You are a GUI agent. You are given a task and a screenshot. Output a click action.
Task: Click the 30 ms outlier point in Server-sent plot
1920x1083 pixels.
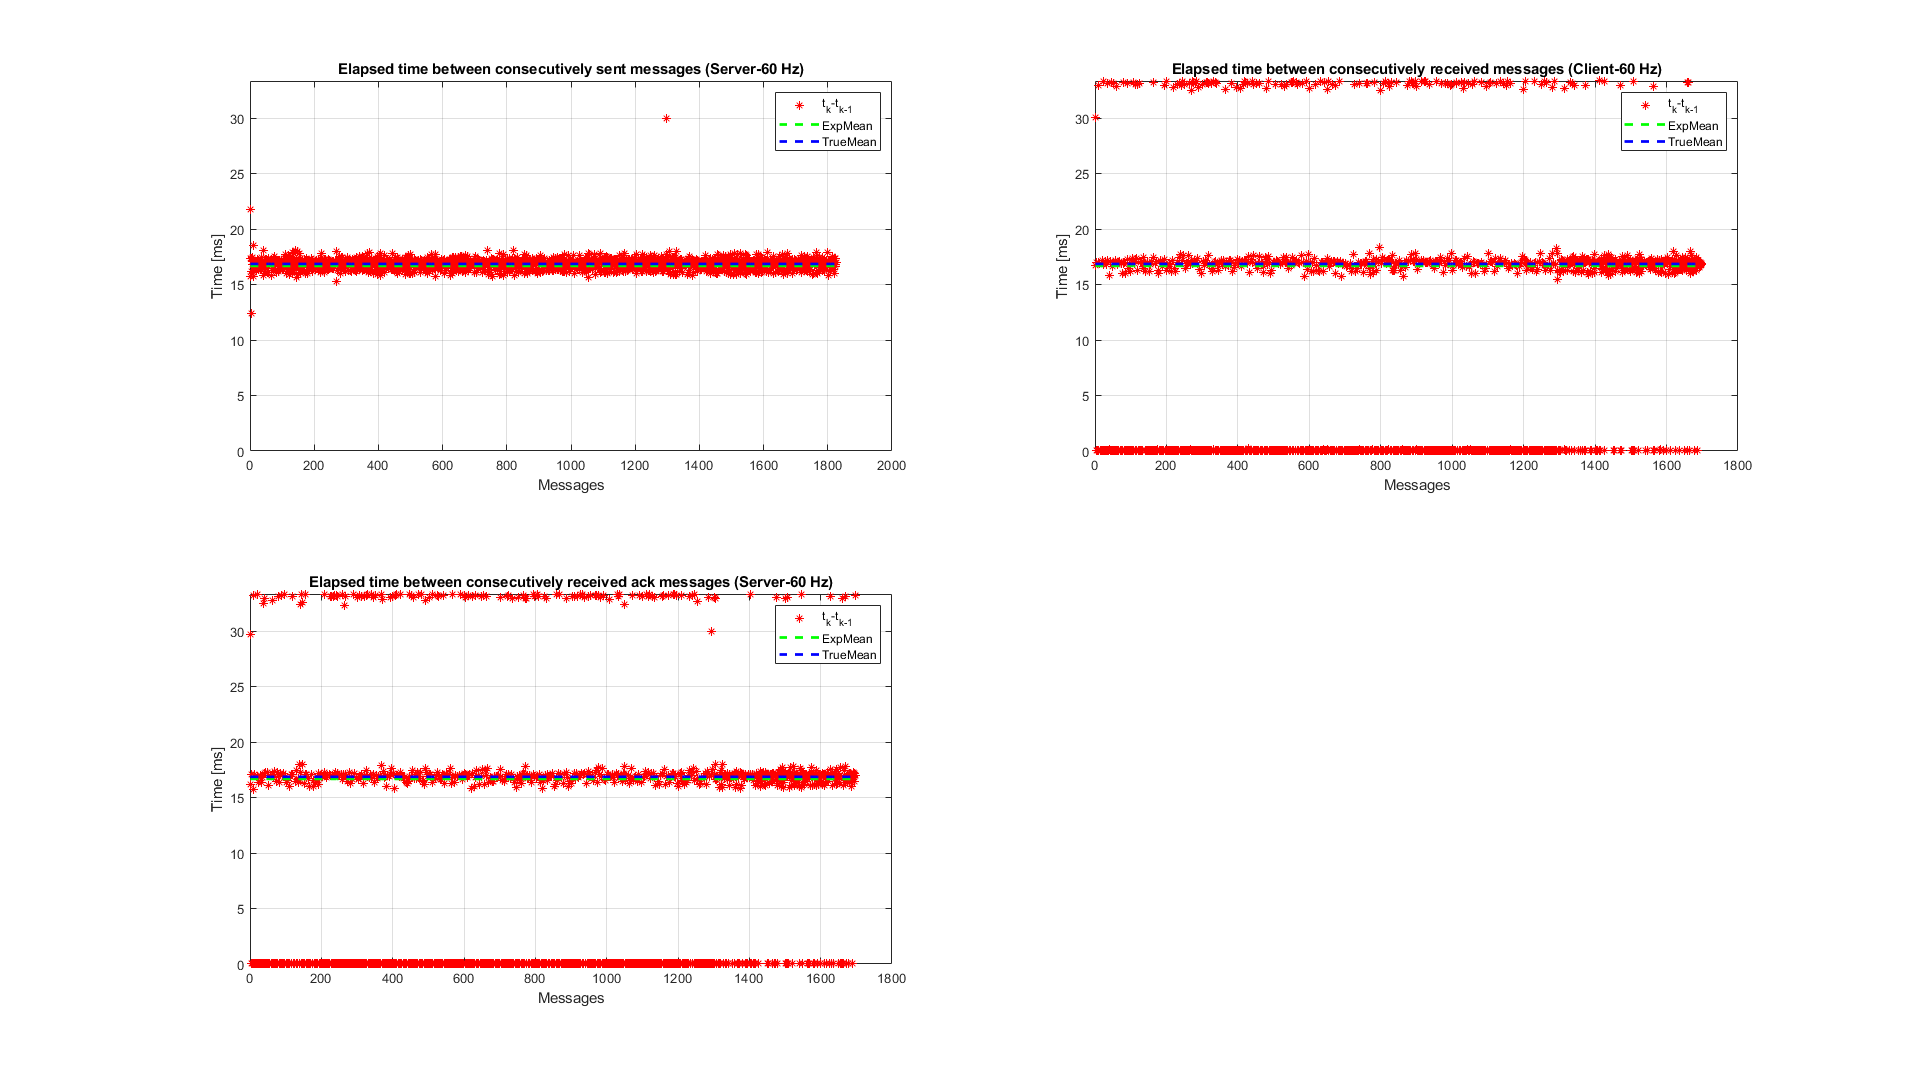(667, 119)
